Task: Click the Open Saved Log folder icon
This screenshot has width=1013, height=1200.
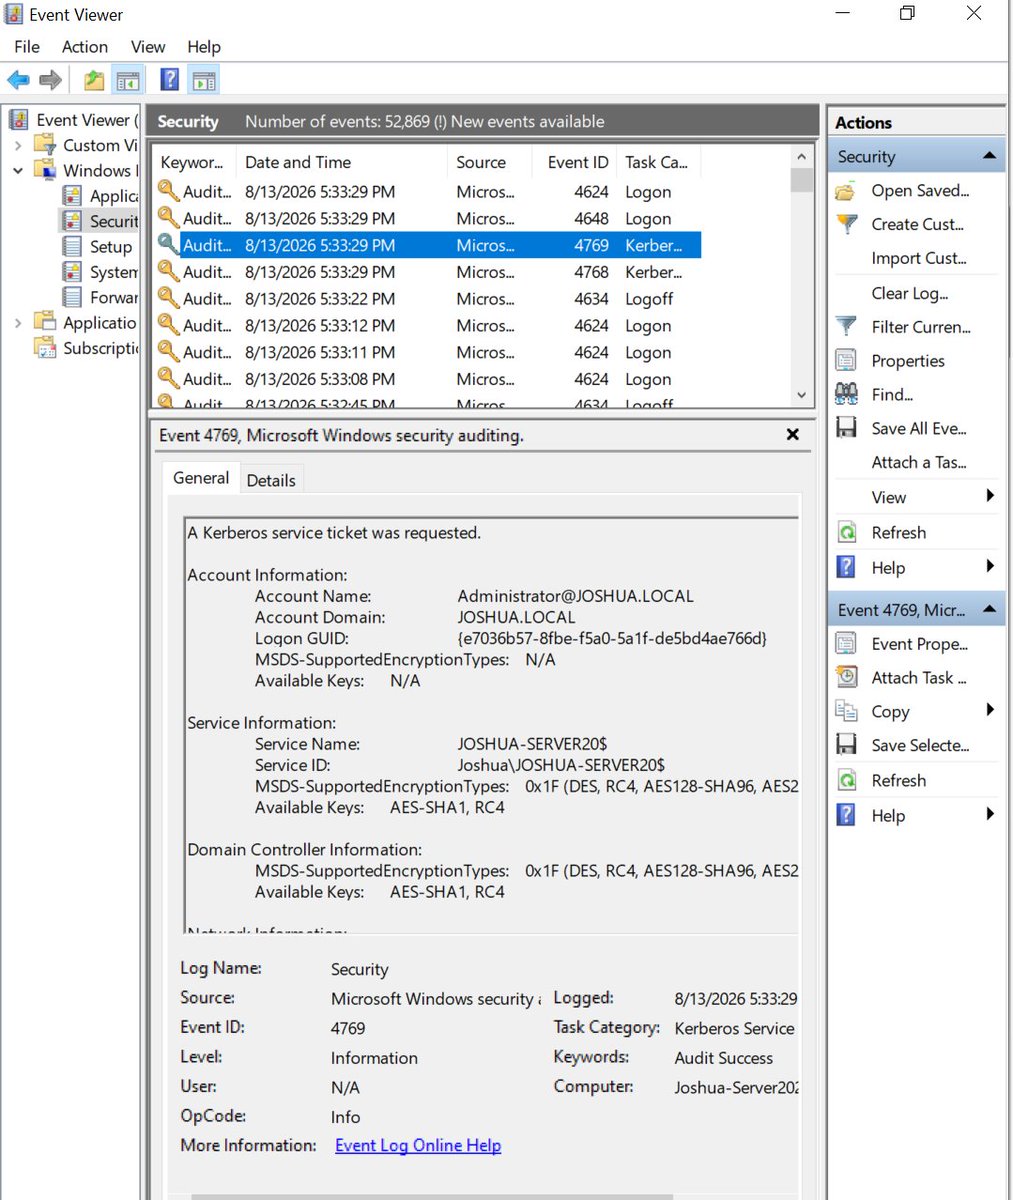Action: point(846,191)
